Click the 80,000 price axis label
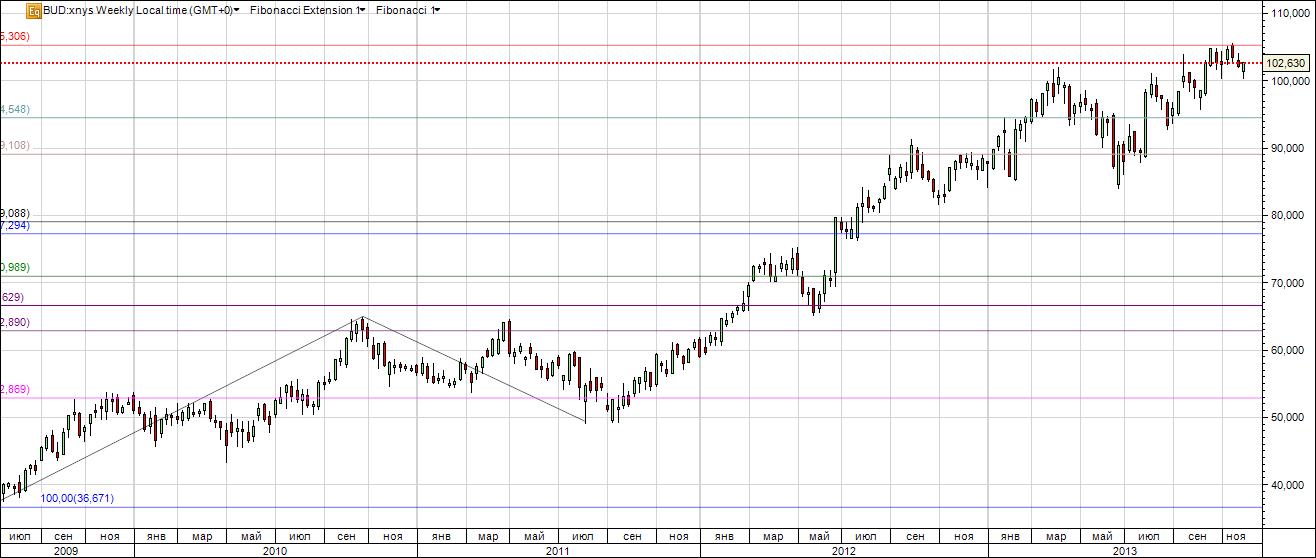The height and width of the screenshot is (558, 1316). click(x=1289, y=215)
